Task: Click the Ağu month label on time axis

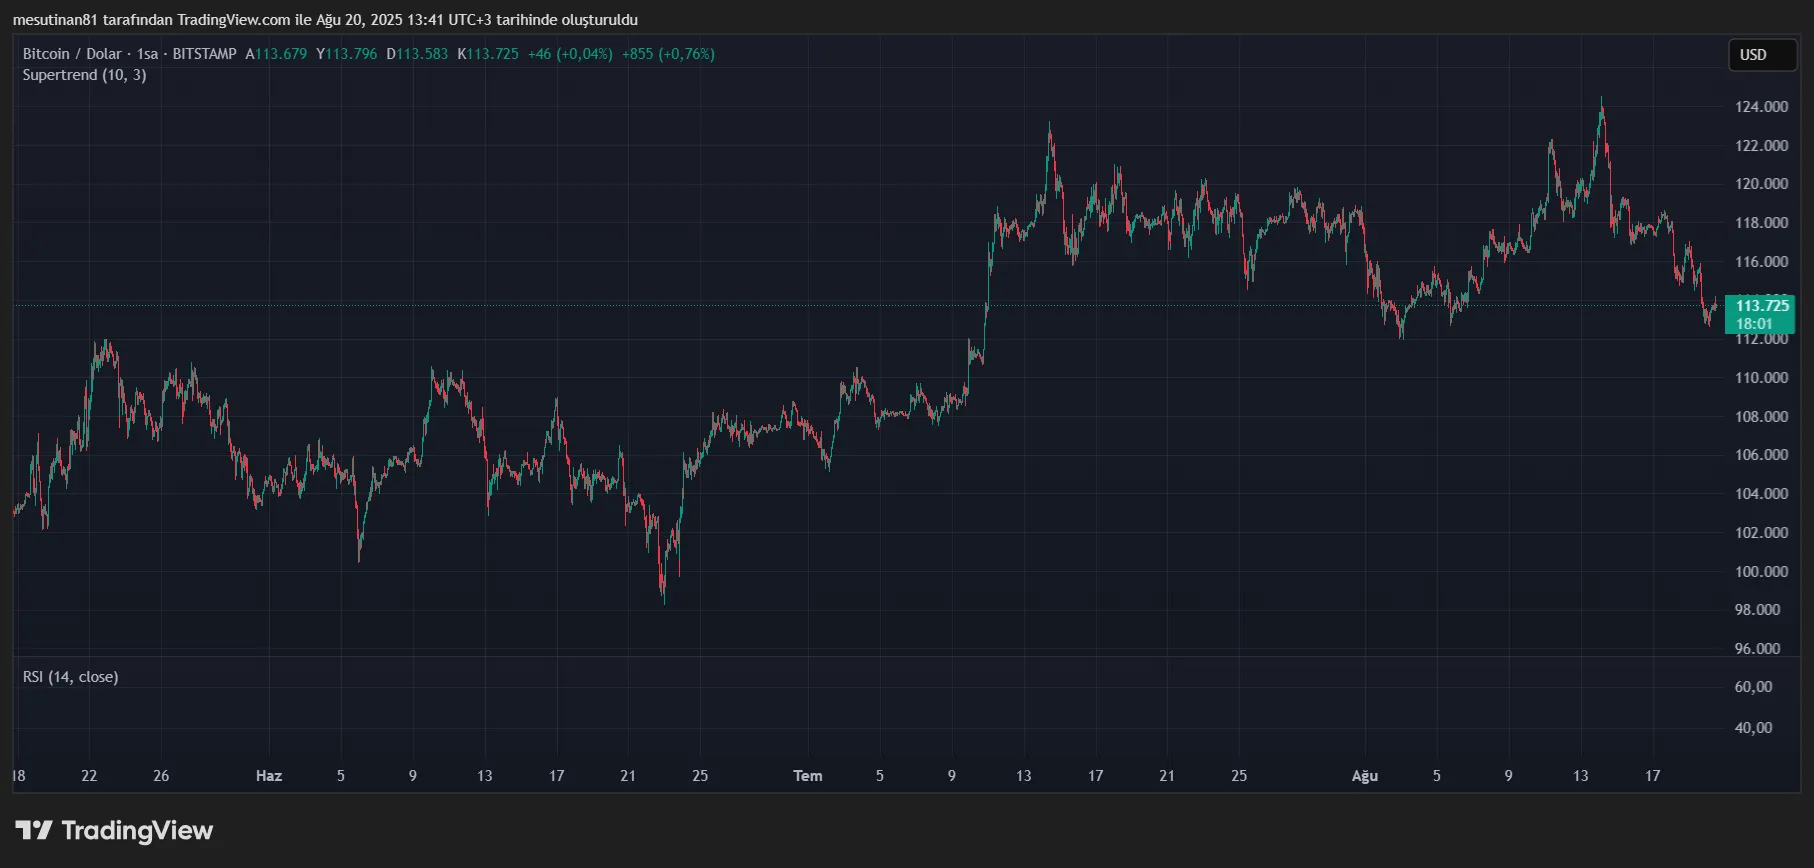Action: 1365,776
